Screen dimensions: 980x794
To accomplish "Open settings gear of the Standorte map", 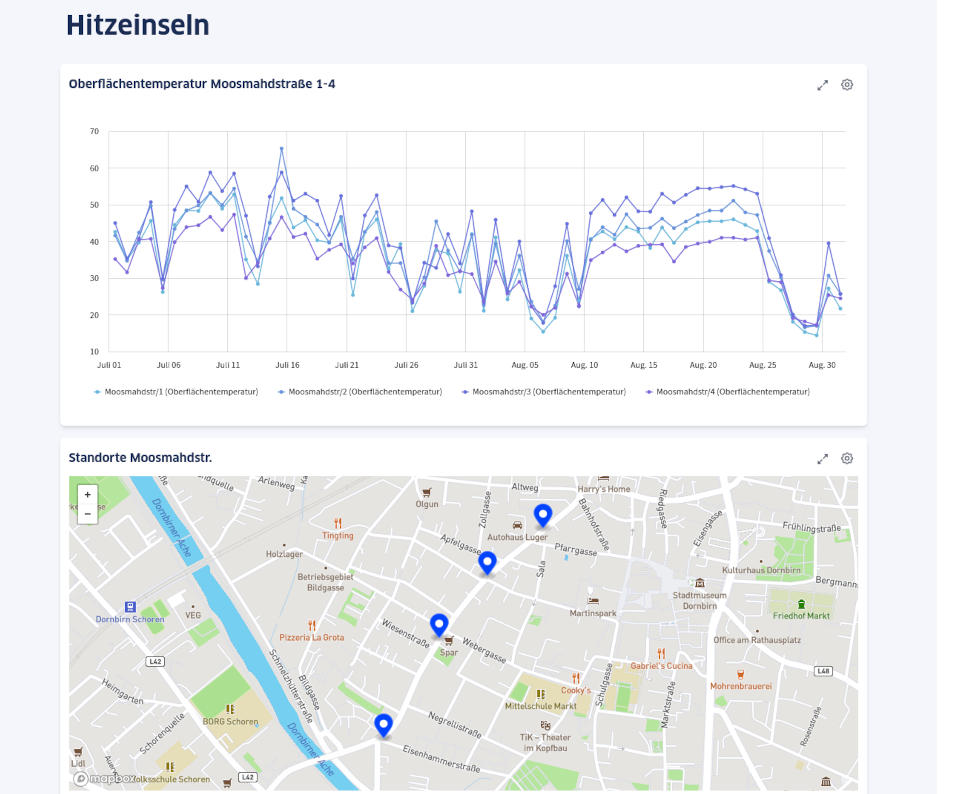I will 847,459.
